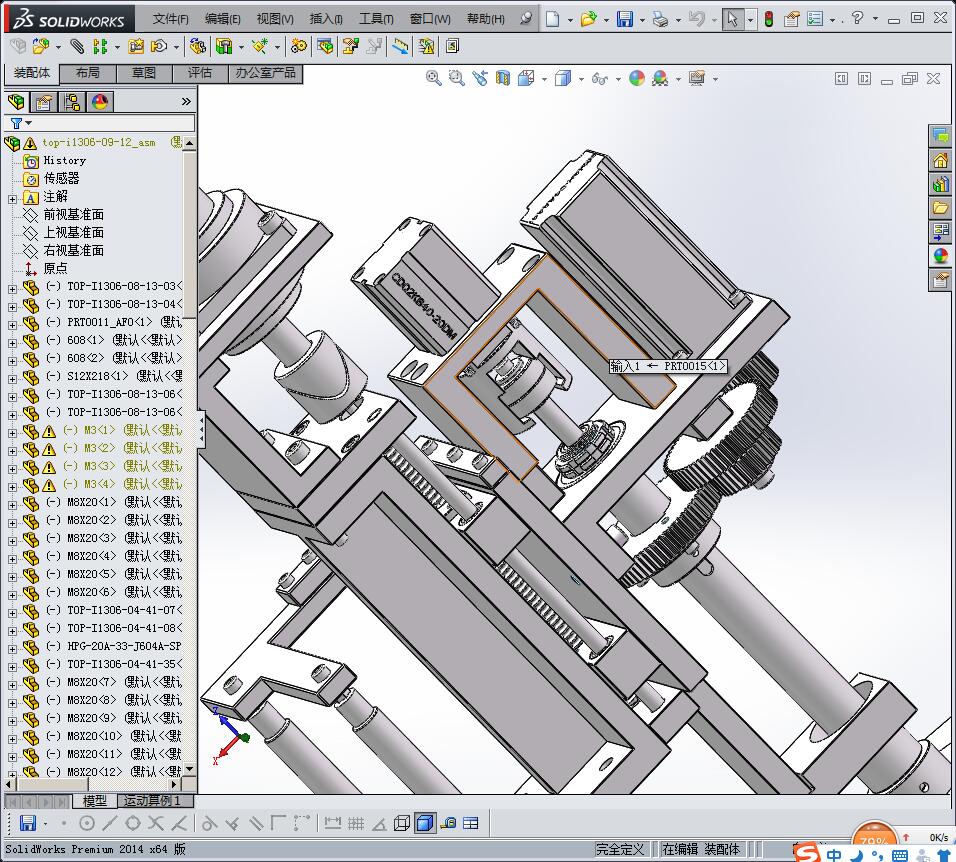The image size is (956, 862).
Task: Click the Rebuild traffic light icon
Action: [768, 19]
